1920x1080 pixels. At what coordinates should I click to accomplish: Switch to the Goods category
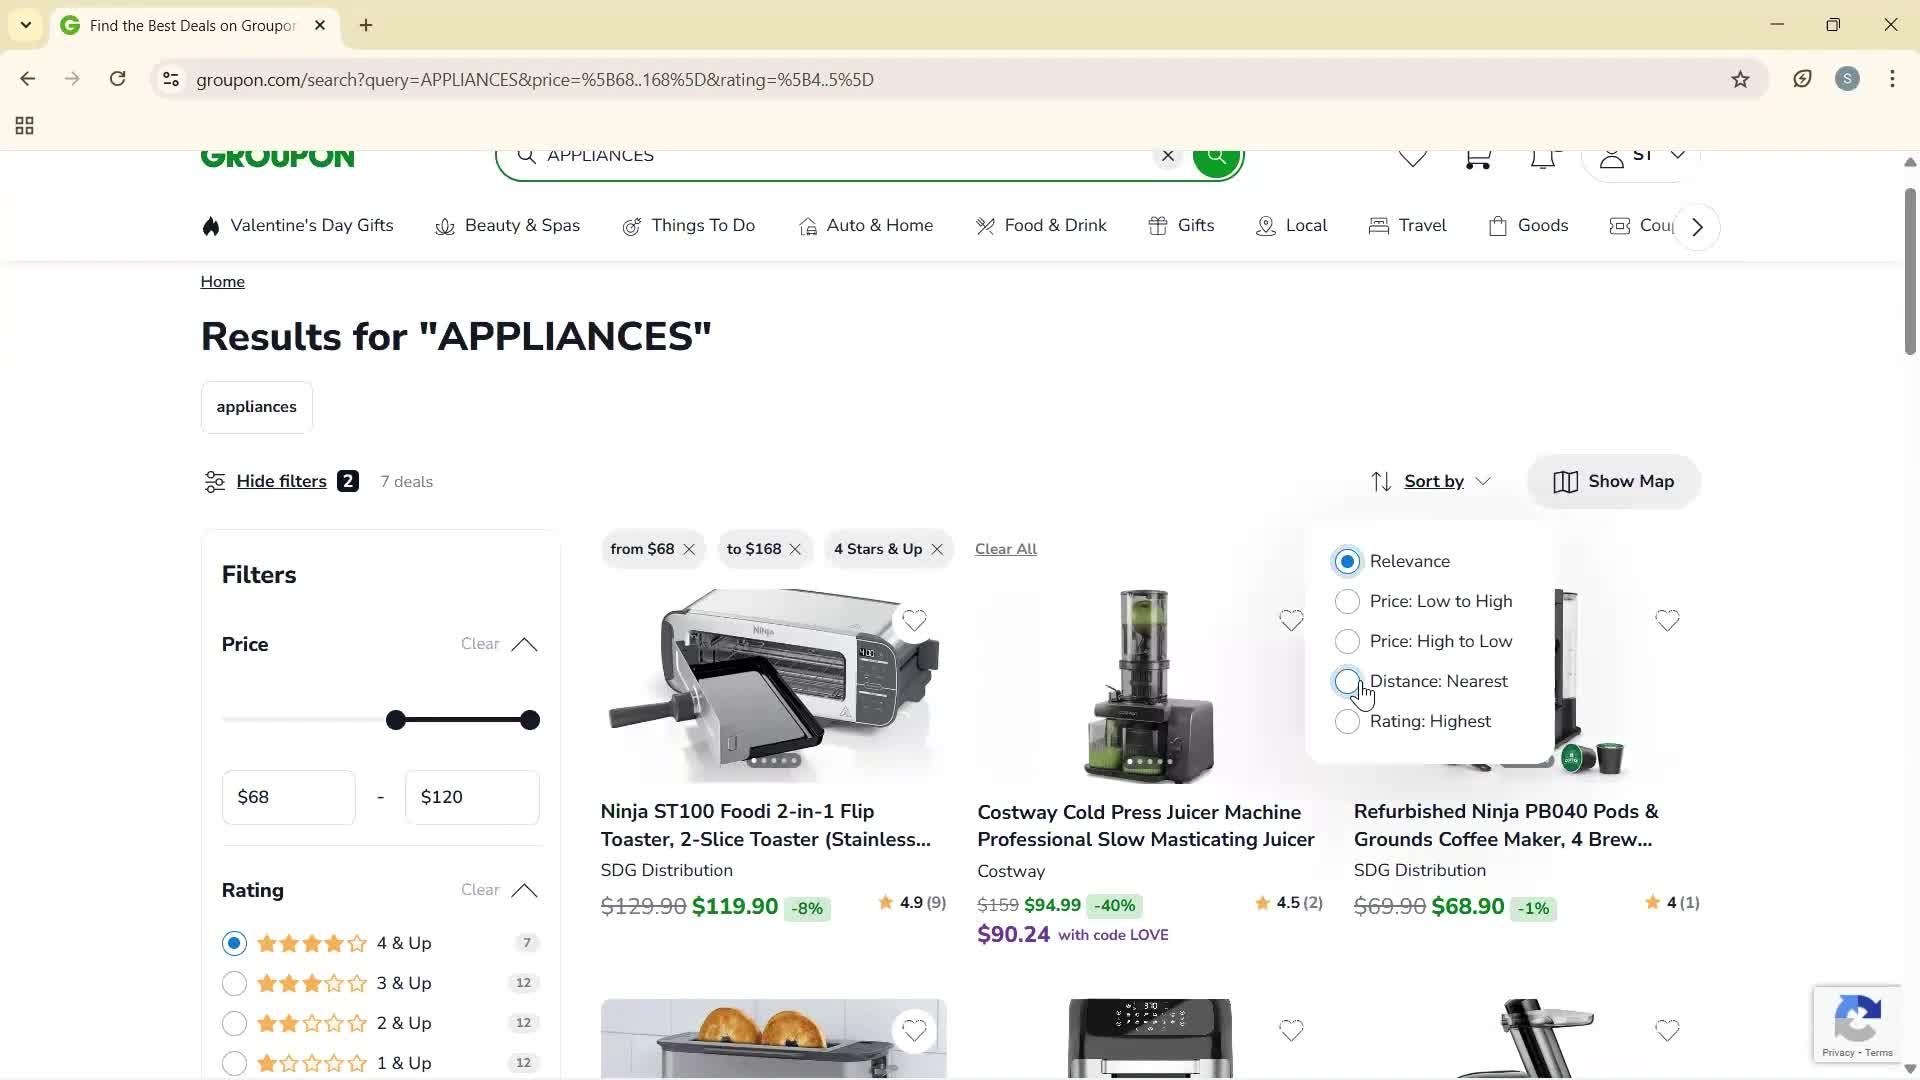pyautogui.click(x=1543, y=225)
